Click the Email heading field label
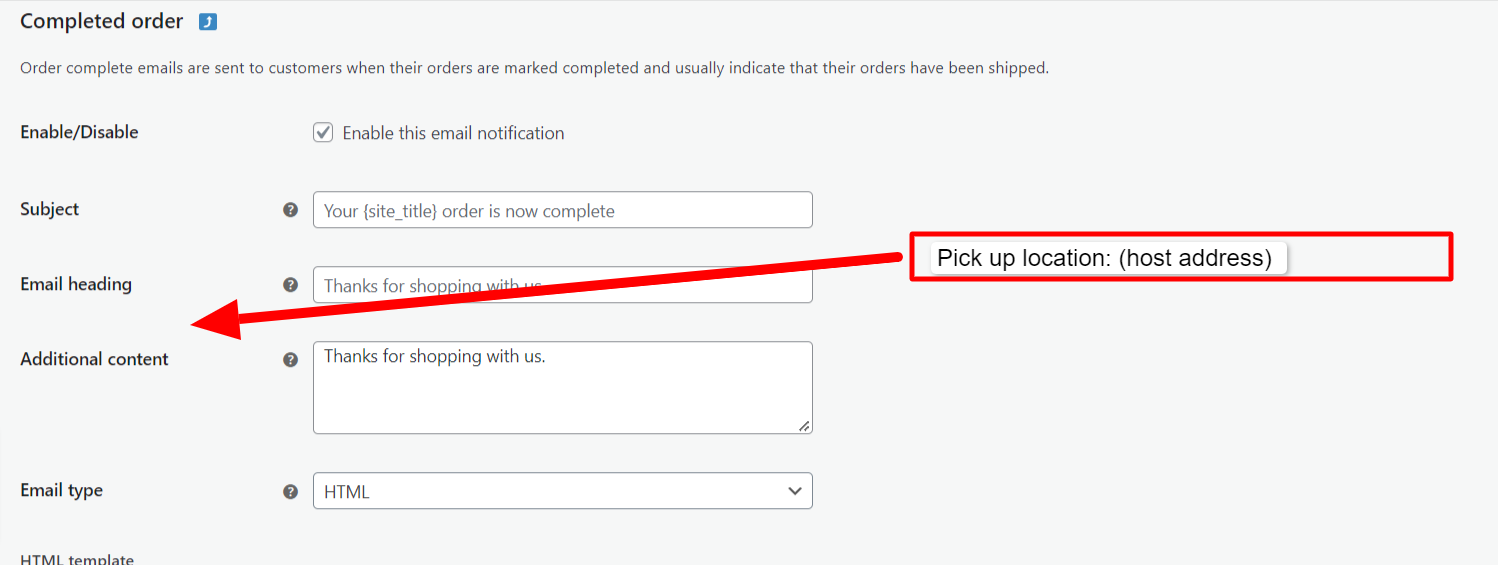 76,285
